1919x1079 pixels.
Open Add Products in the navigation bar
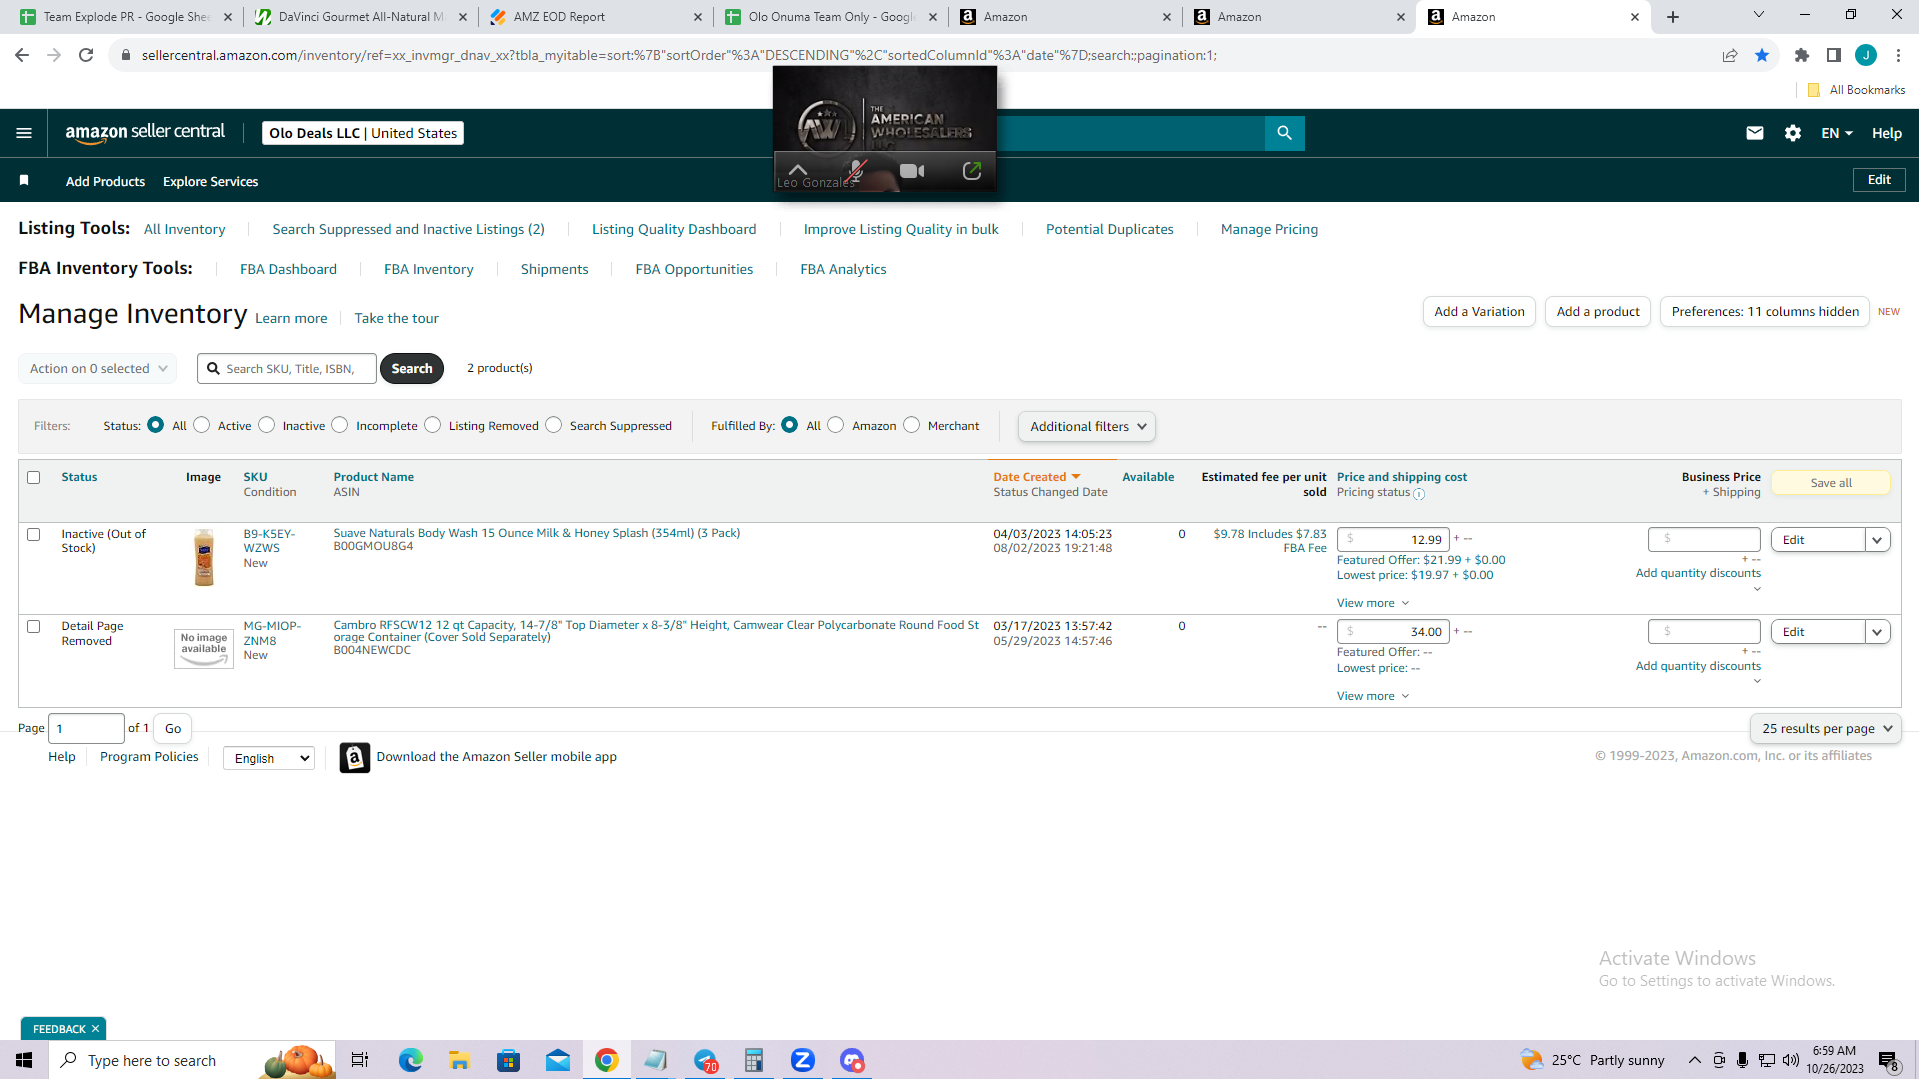tap(105, 181)
